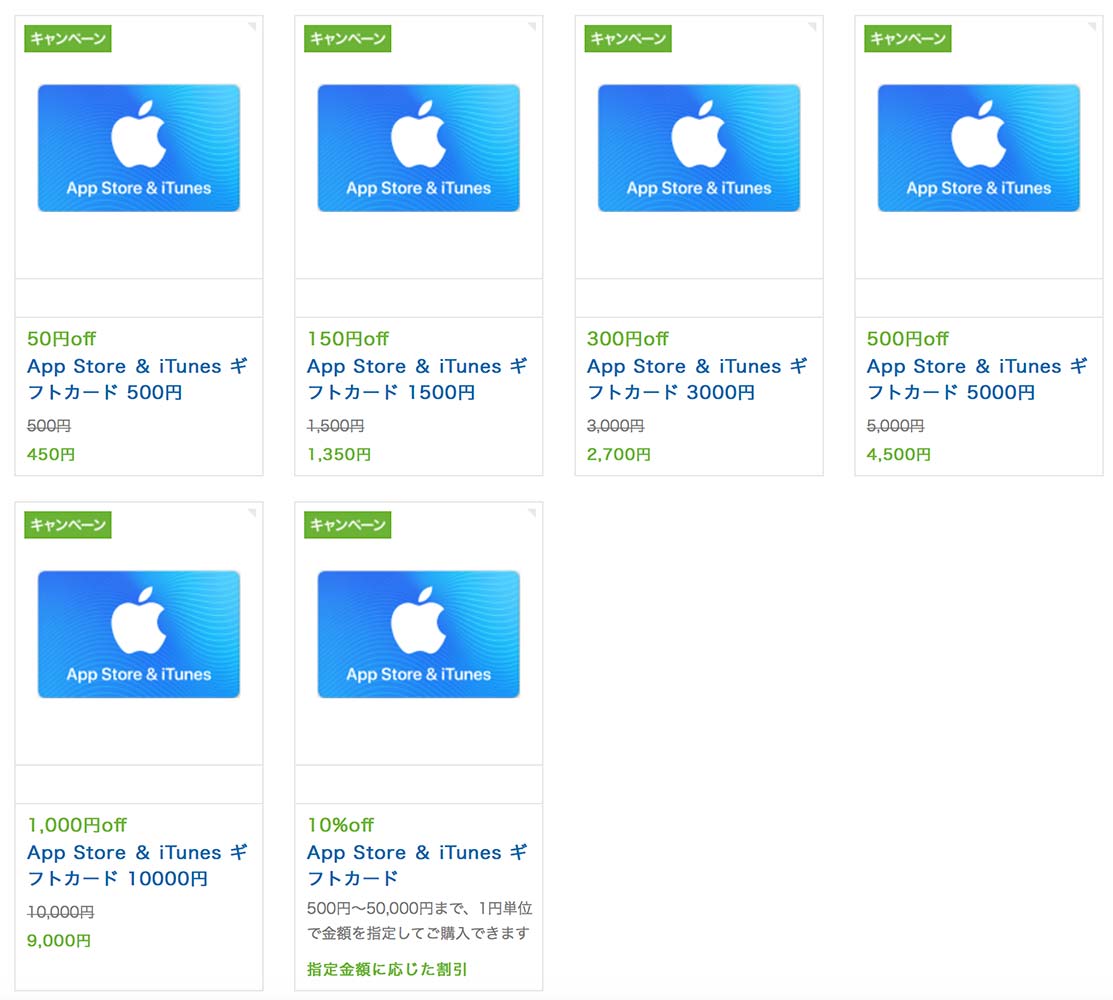Select the 1,000円off label
1113x1000 pixels.
coord(77,825)
